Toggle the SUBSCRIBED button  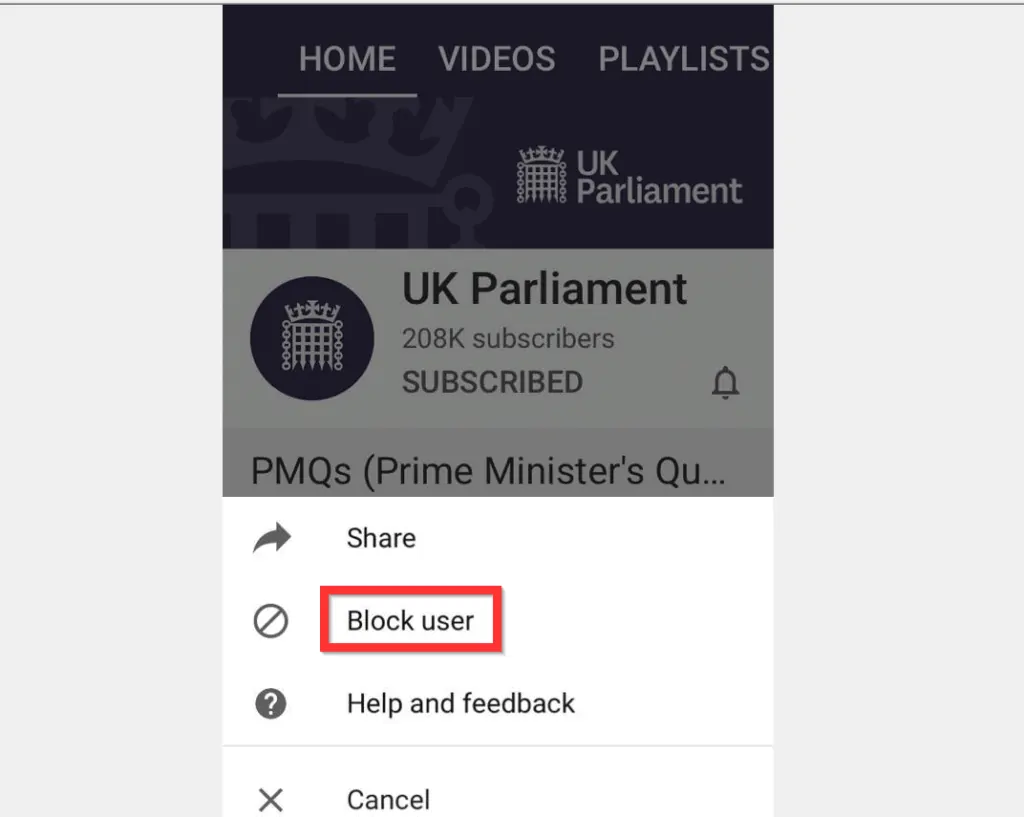pos(492,382)
